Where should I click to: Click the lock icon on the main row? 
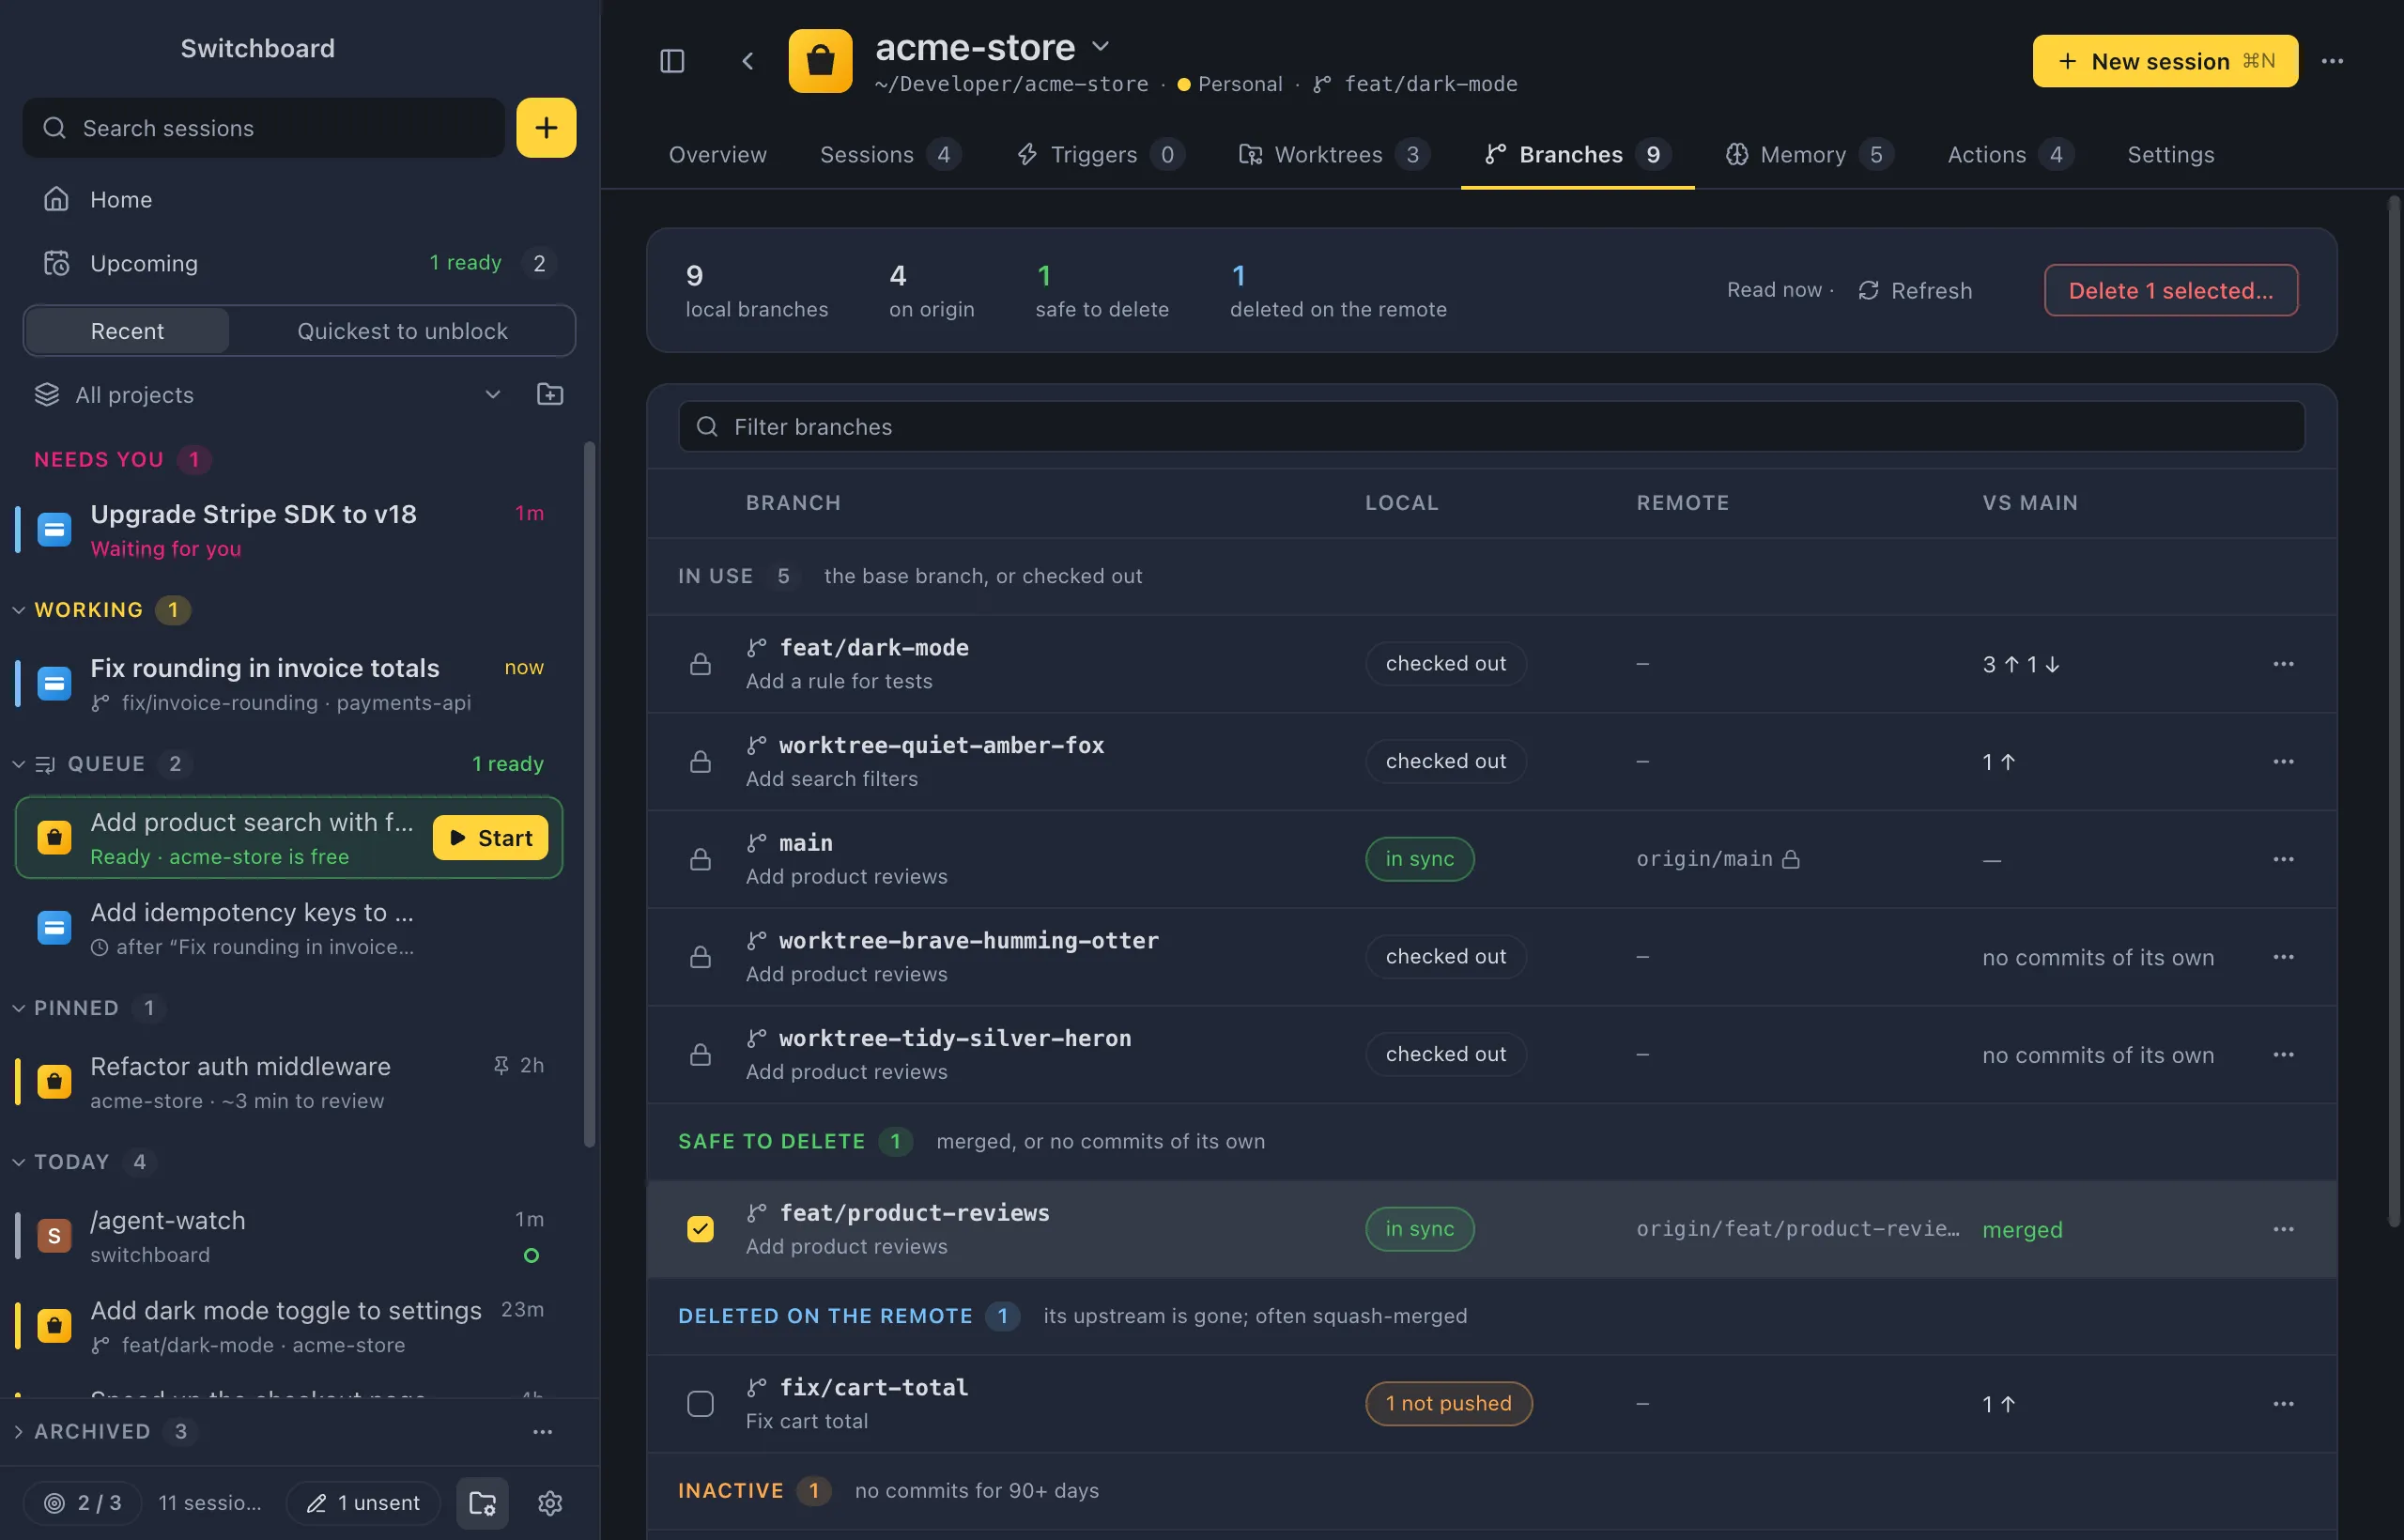[700, 859]
